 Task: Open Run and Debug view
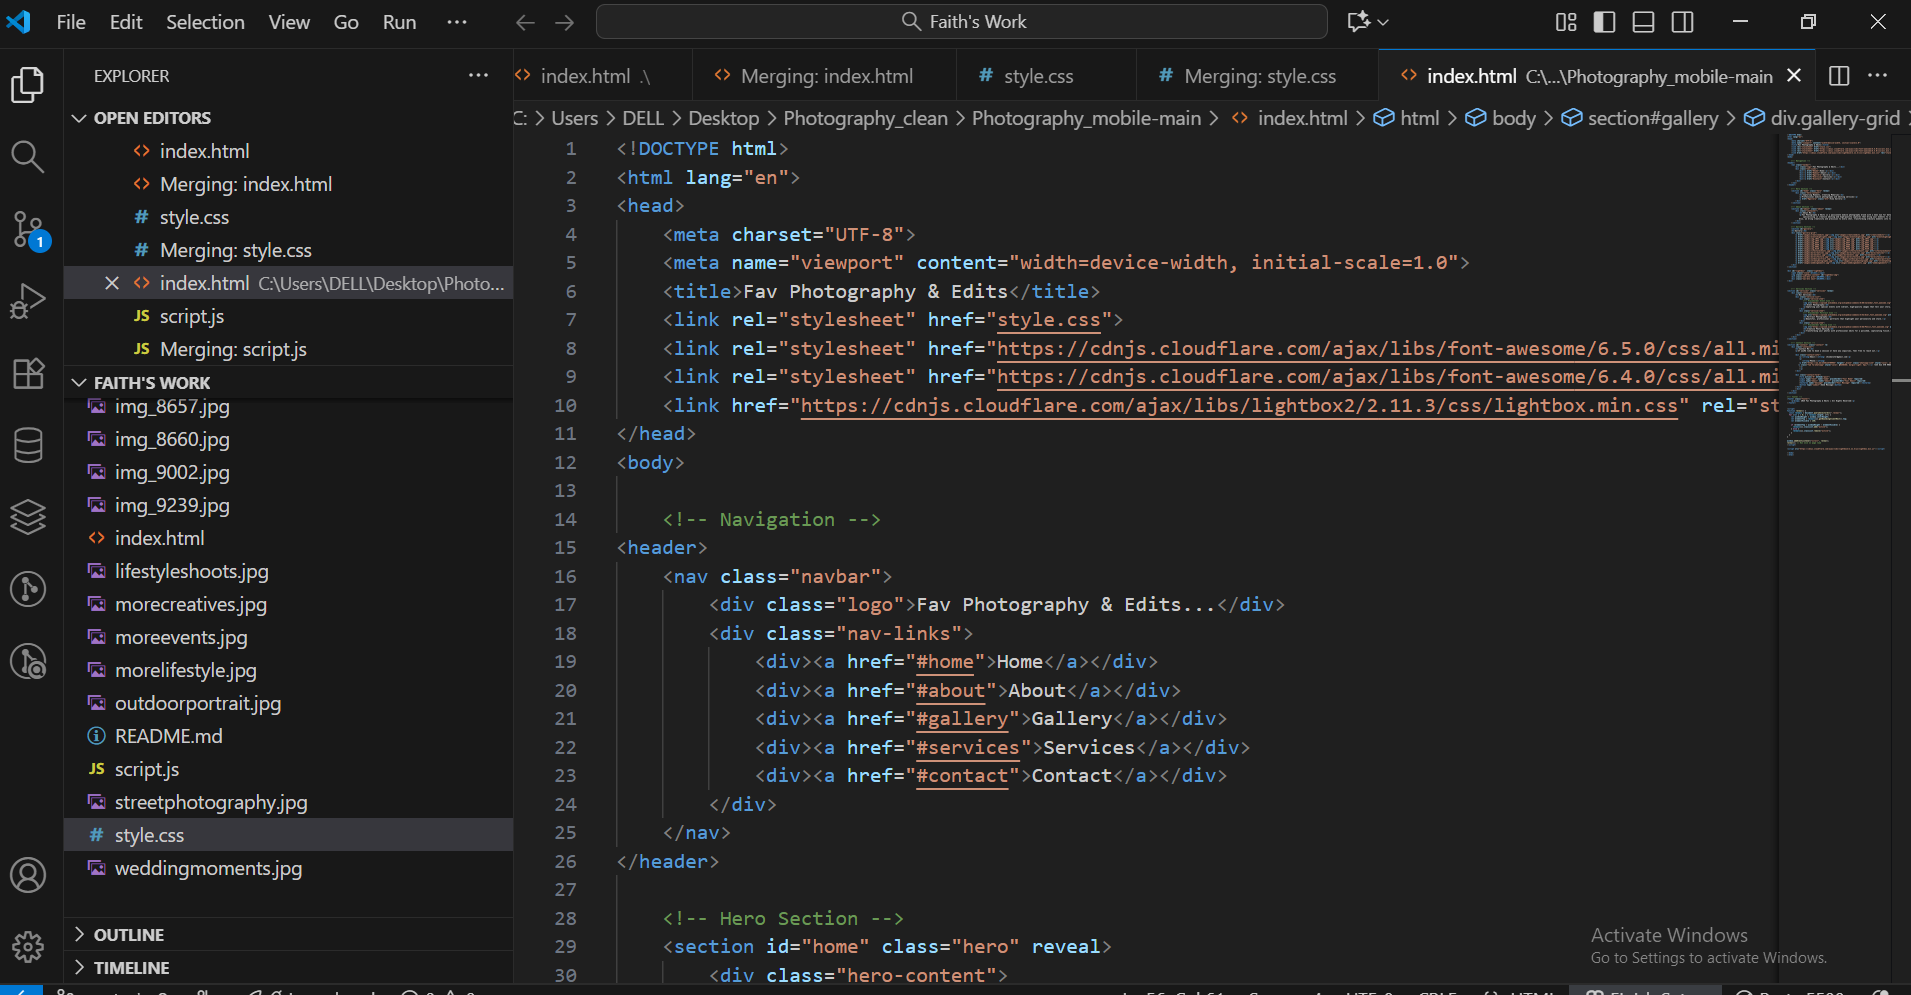tap(28, 301)
